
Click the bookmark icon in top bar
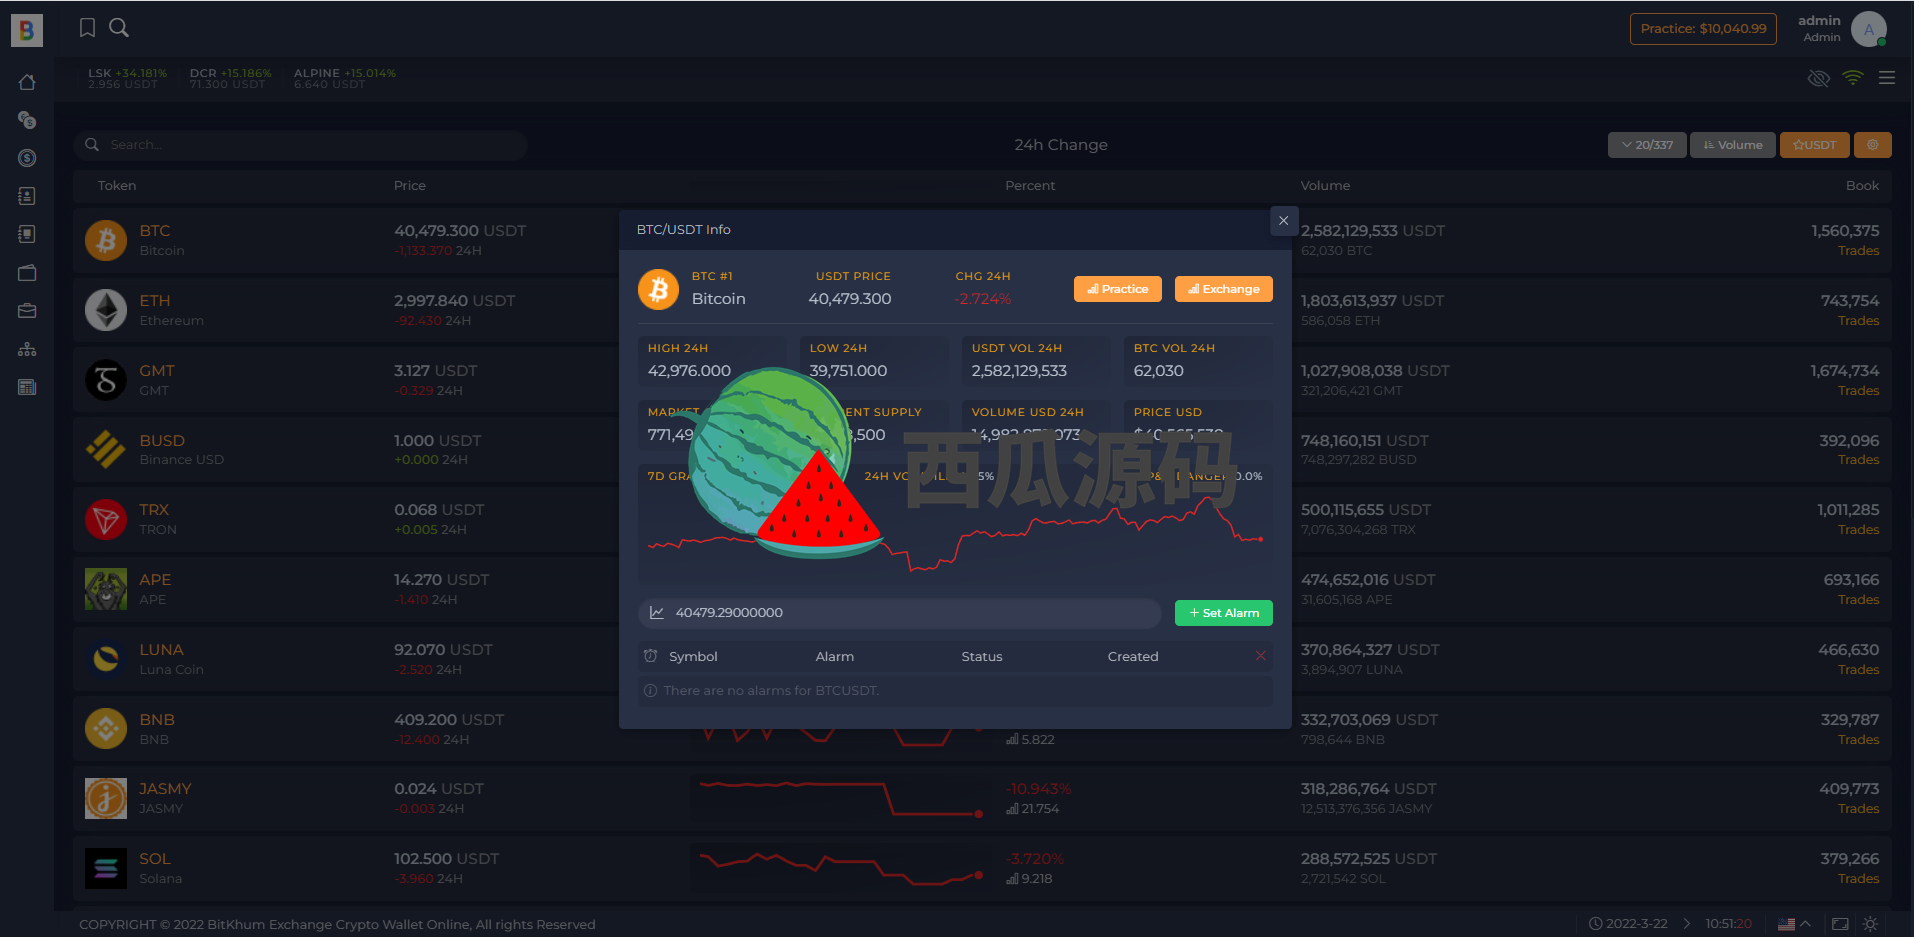(88, 28)
